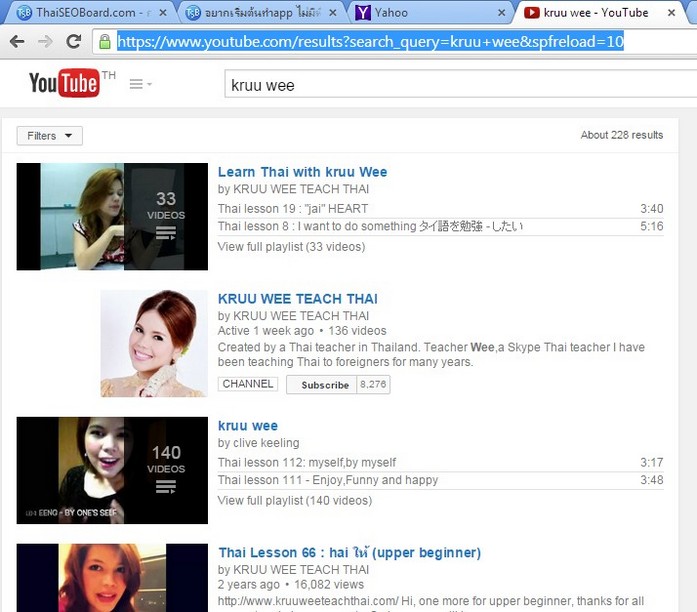Click the 5:16 duration of lesson 8

(652, 226)
